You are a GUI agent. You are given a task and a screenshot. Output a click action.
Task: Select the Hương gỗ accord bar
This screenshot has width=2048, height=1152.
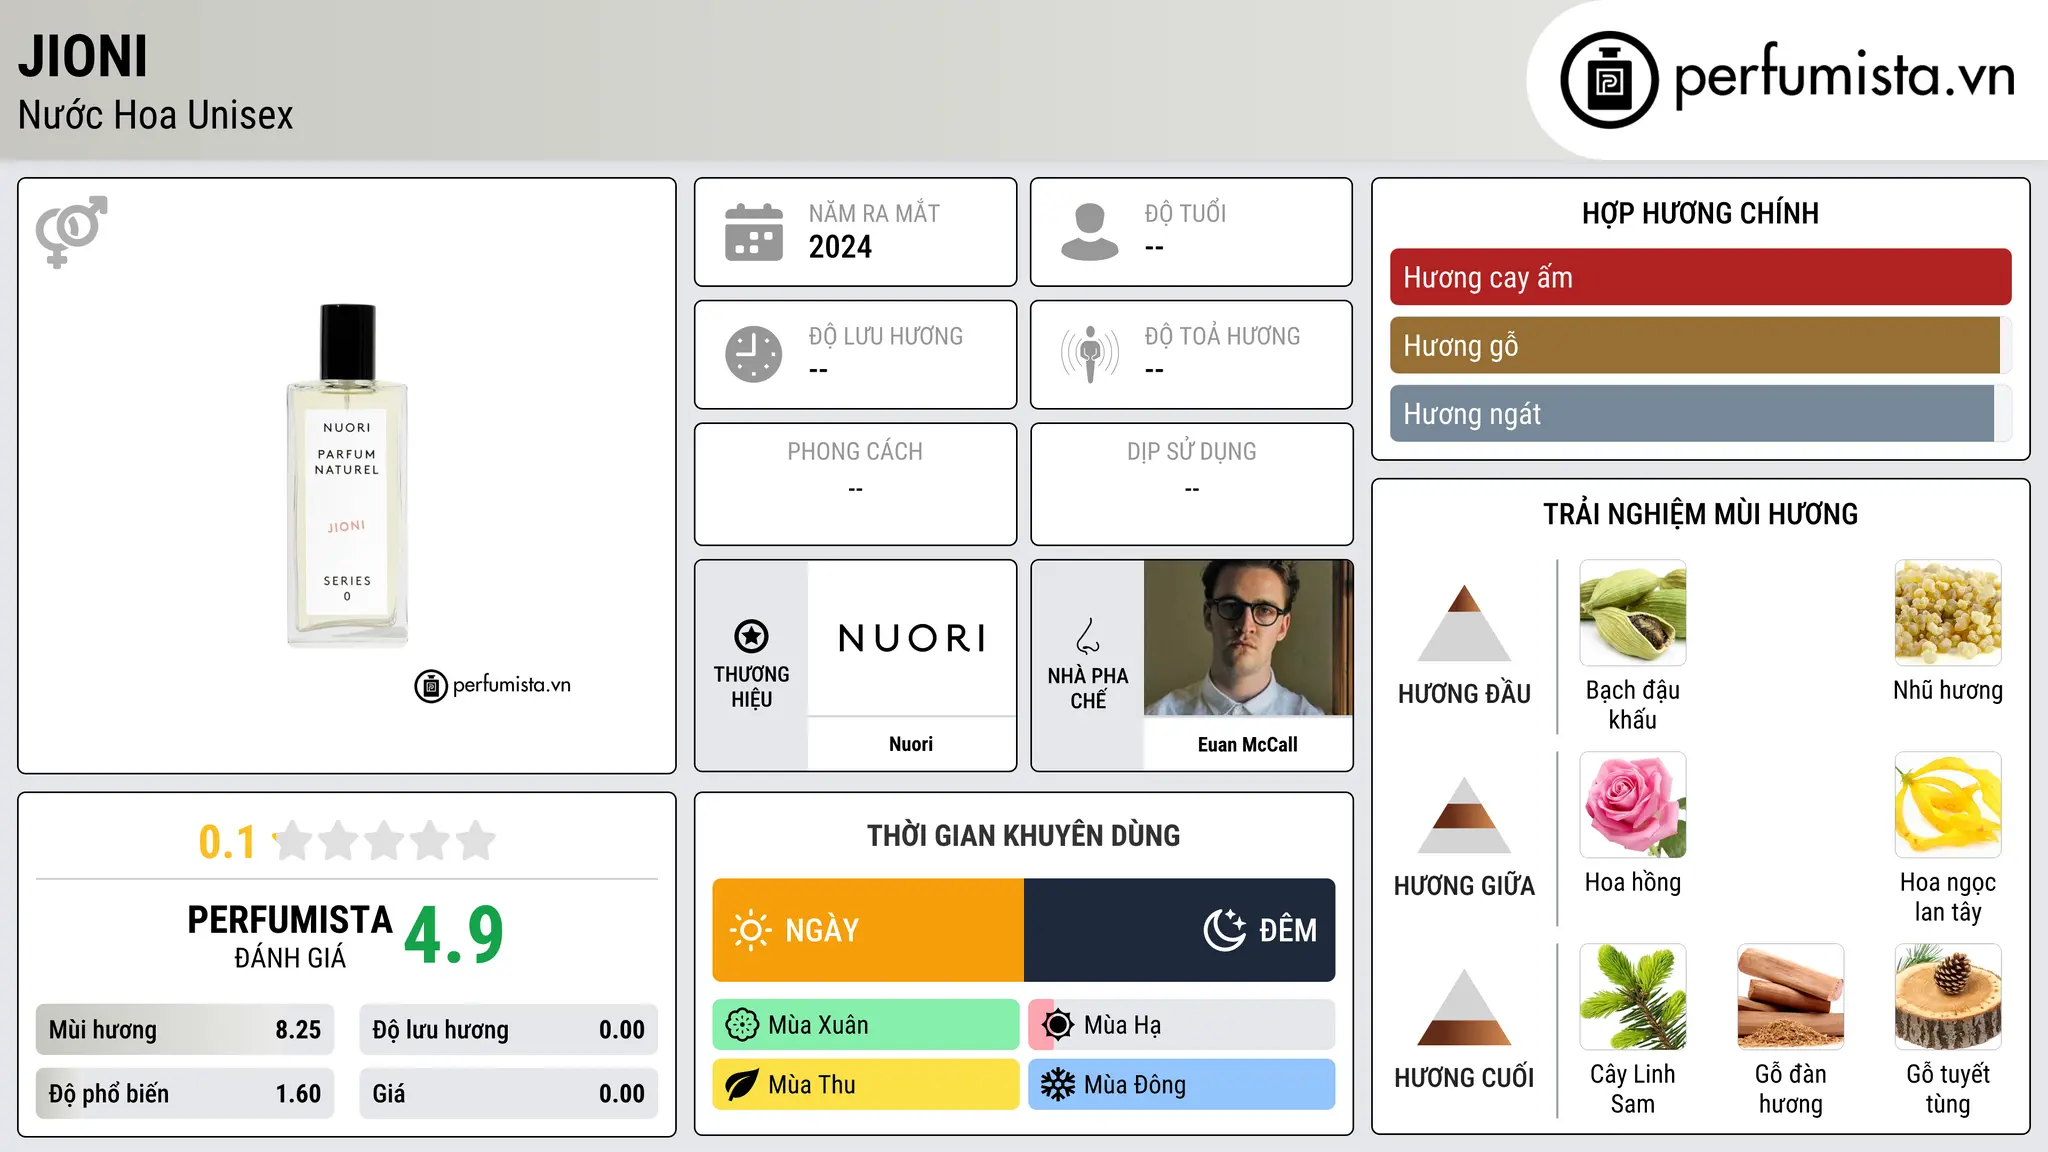(x=1700, y=345)
